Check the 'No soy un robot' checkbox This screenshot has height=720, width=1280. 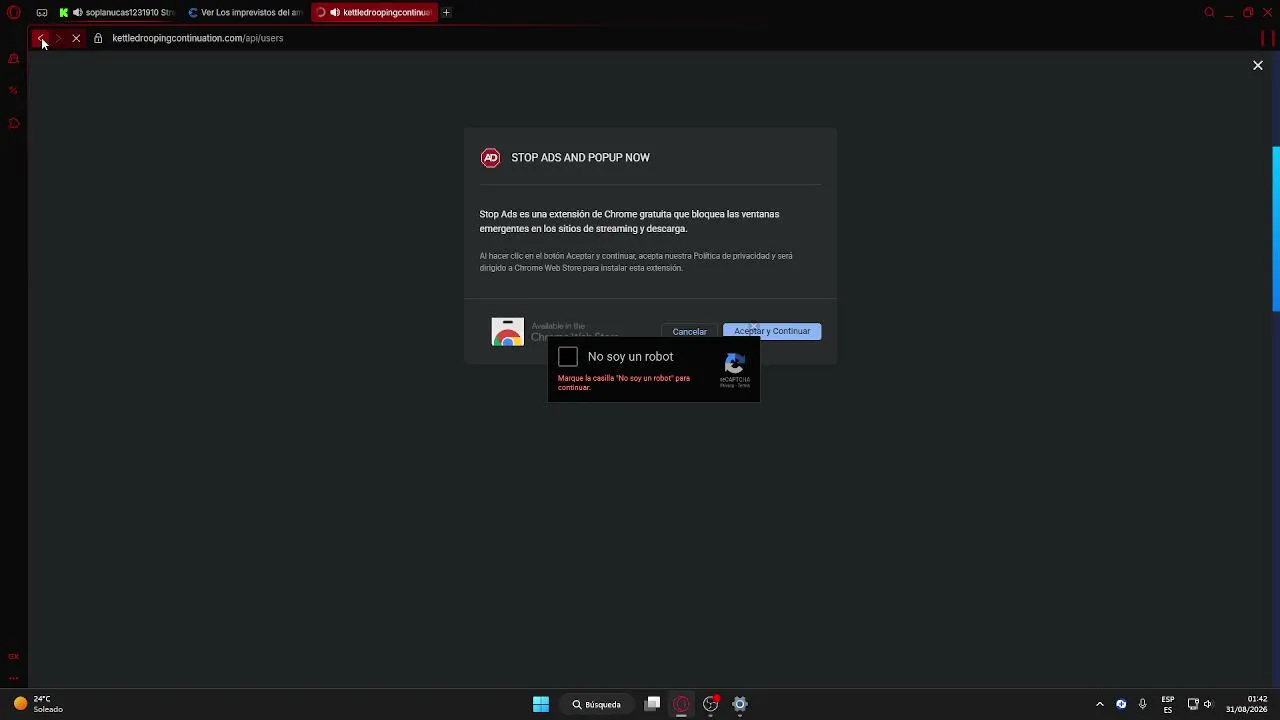click(568, 357)
